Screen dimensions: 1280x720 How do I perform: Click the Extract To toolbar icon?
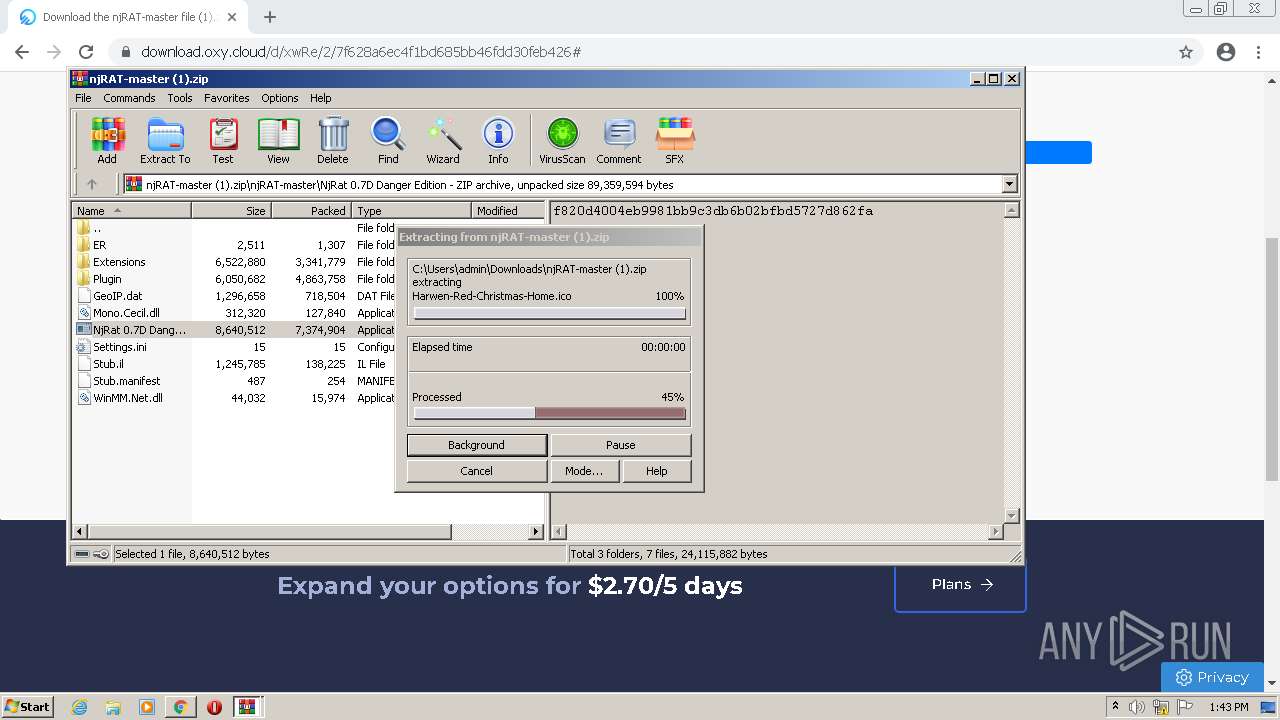[x=165, y=140]
